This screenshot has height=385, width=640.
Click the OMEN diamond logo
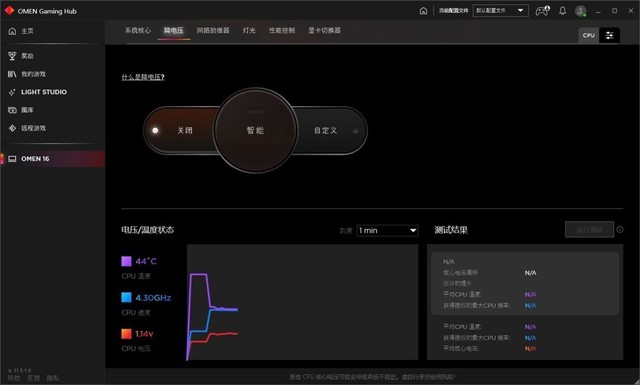tap(9, 11)
